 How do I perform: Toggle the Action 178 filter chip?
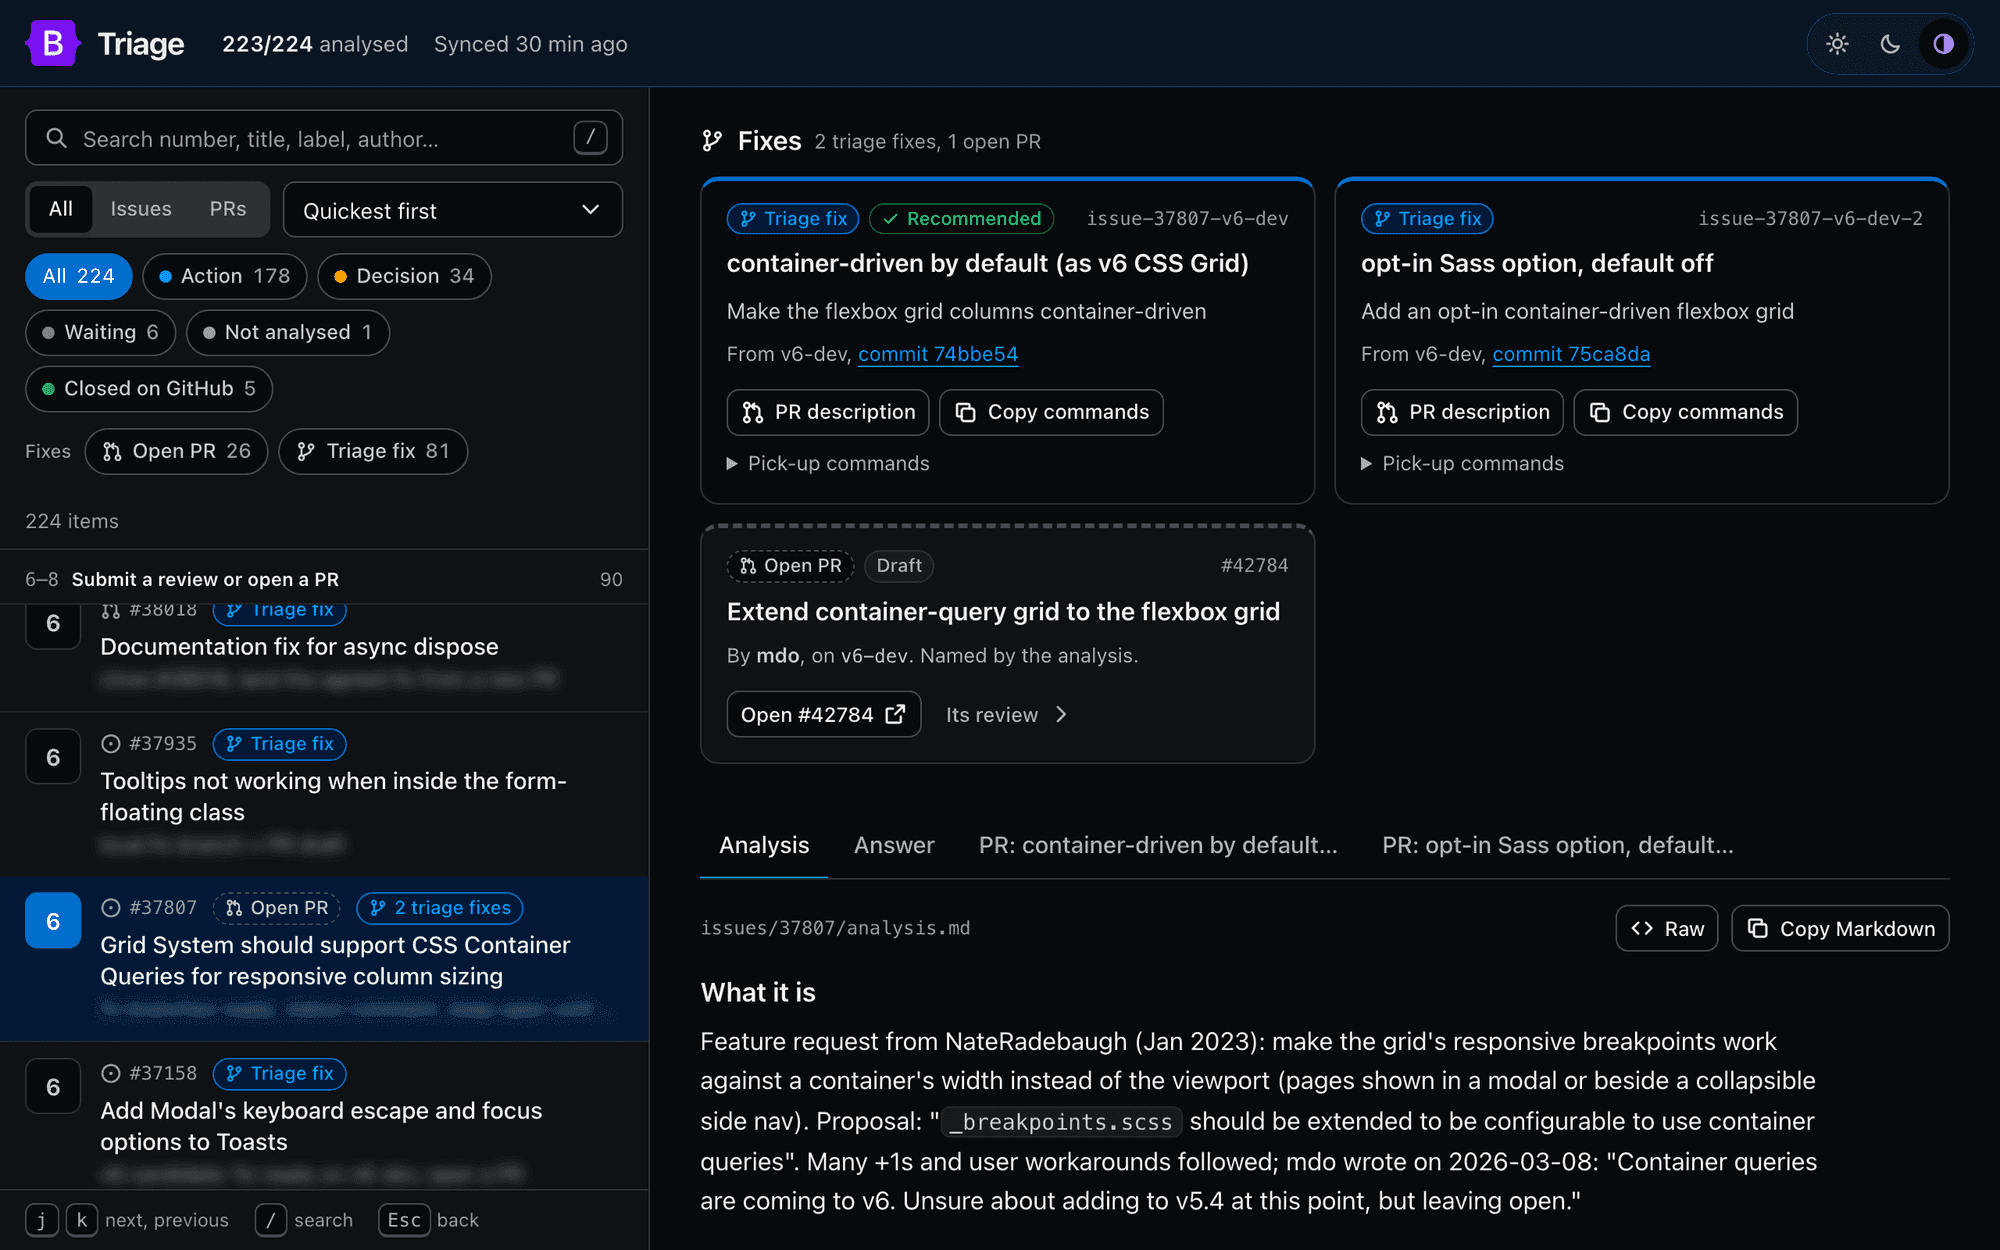click(x=225, y=276)
